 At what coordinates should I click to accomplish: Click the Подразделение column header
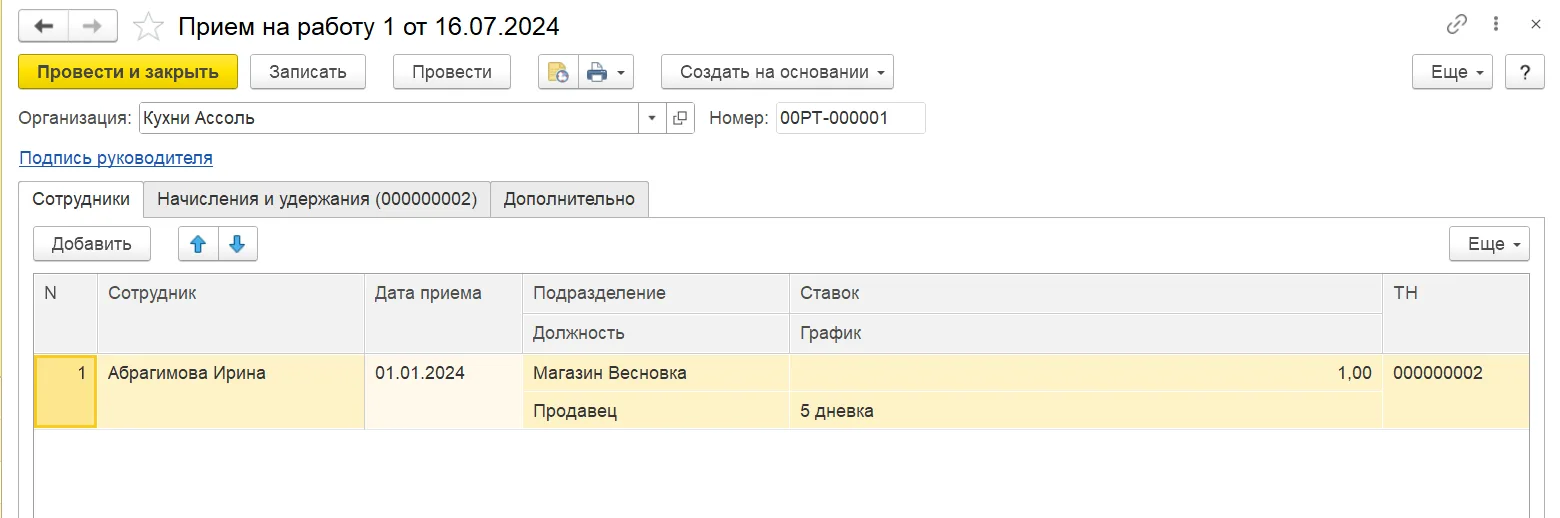656,293
